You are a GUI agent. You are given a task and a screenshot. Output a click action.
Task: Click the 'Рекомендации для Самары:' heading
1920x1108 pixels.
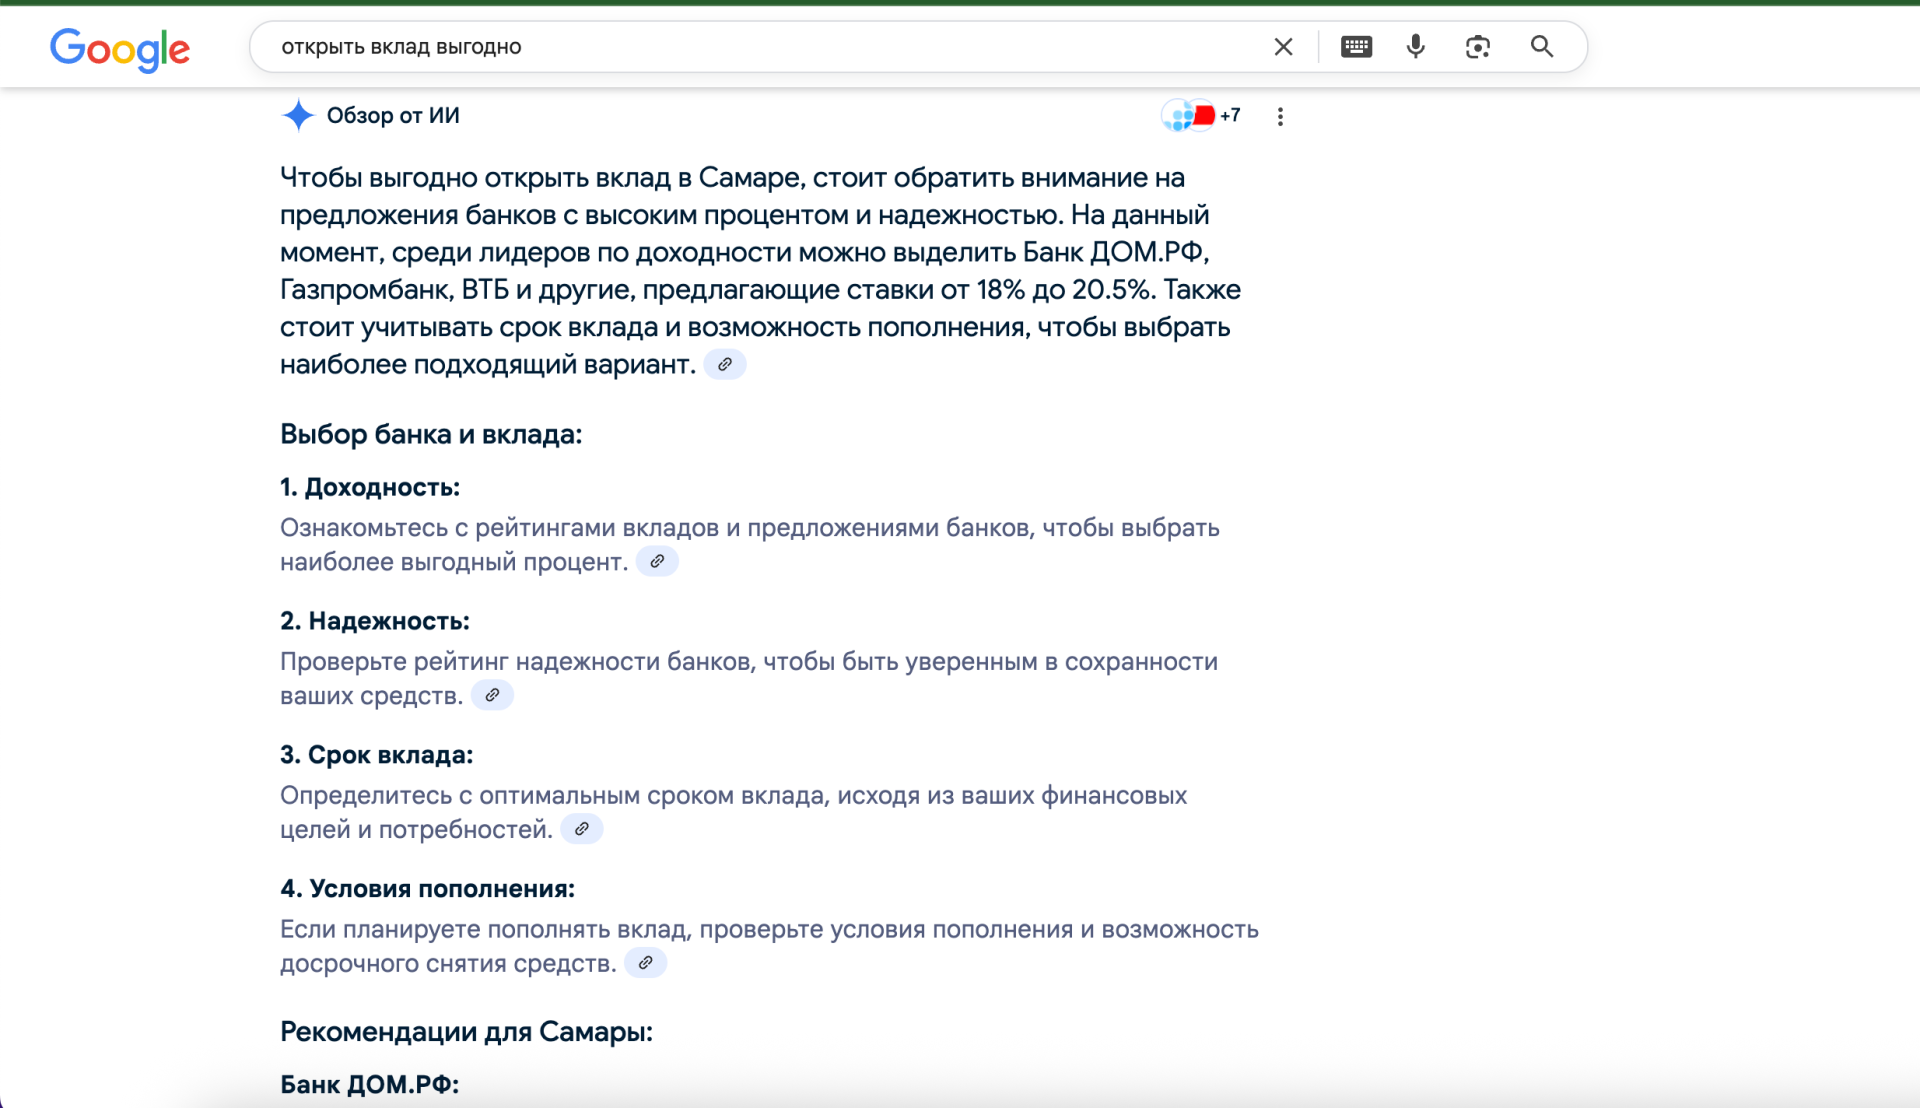466,1033
